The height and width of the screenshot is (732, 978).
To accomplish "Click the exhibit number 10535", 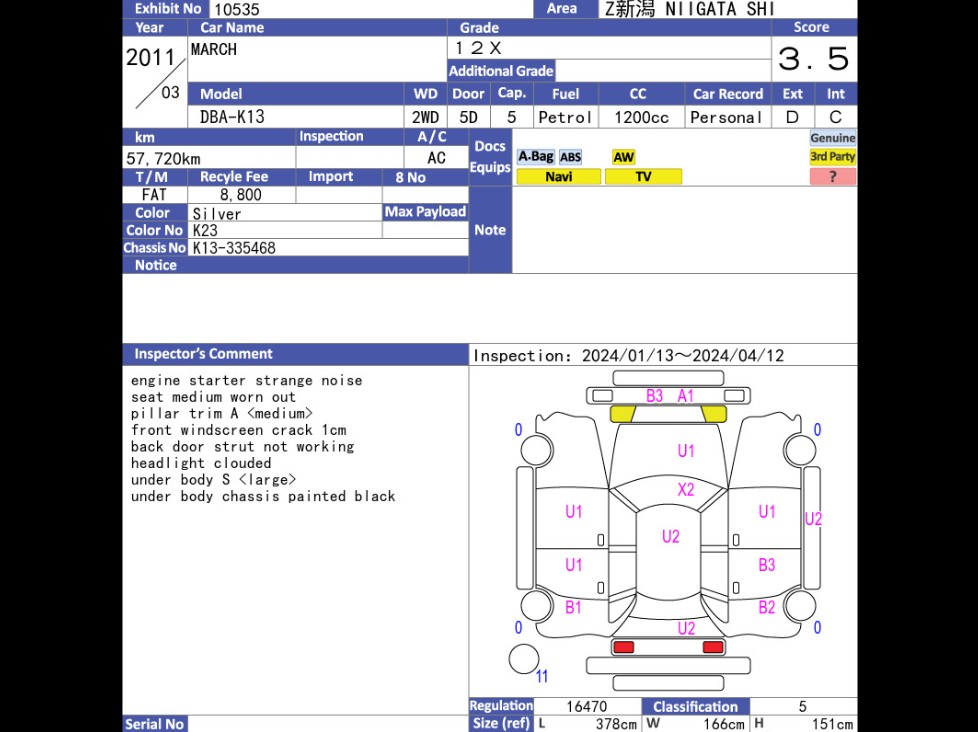I will [x=236, y=9].
